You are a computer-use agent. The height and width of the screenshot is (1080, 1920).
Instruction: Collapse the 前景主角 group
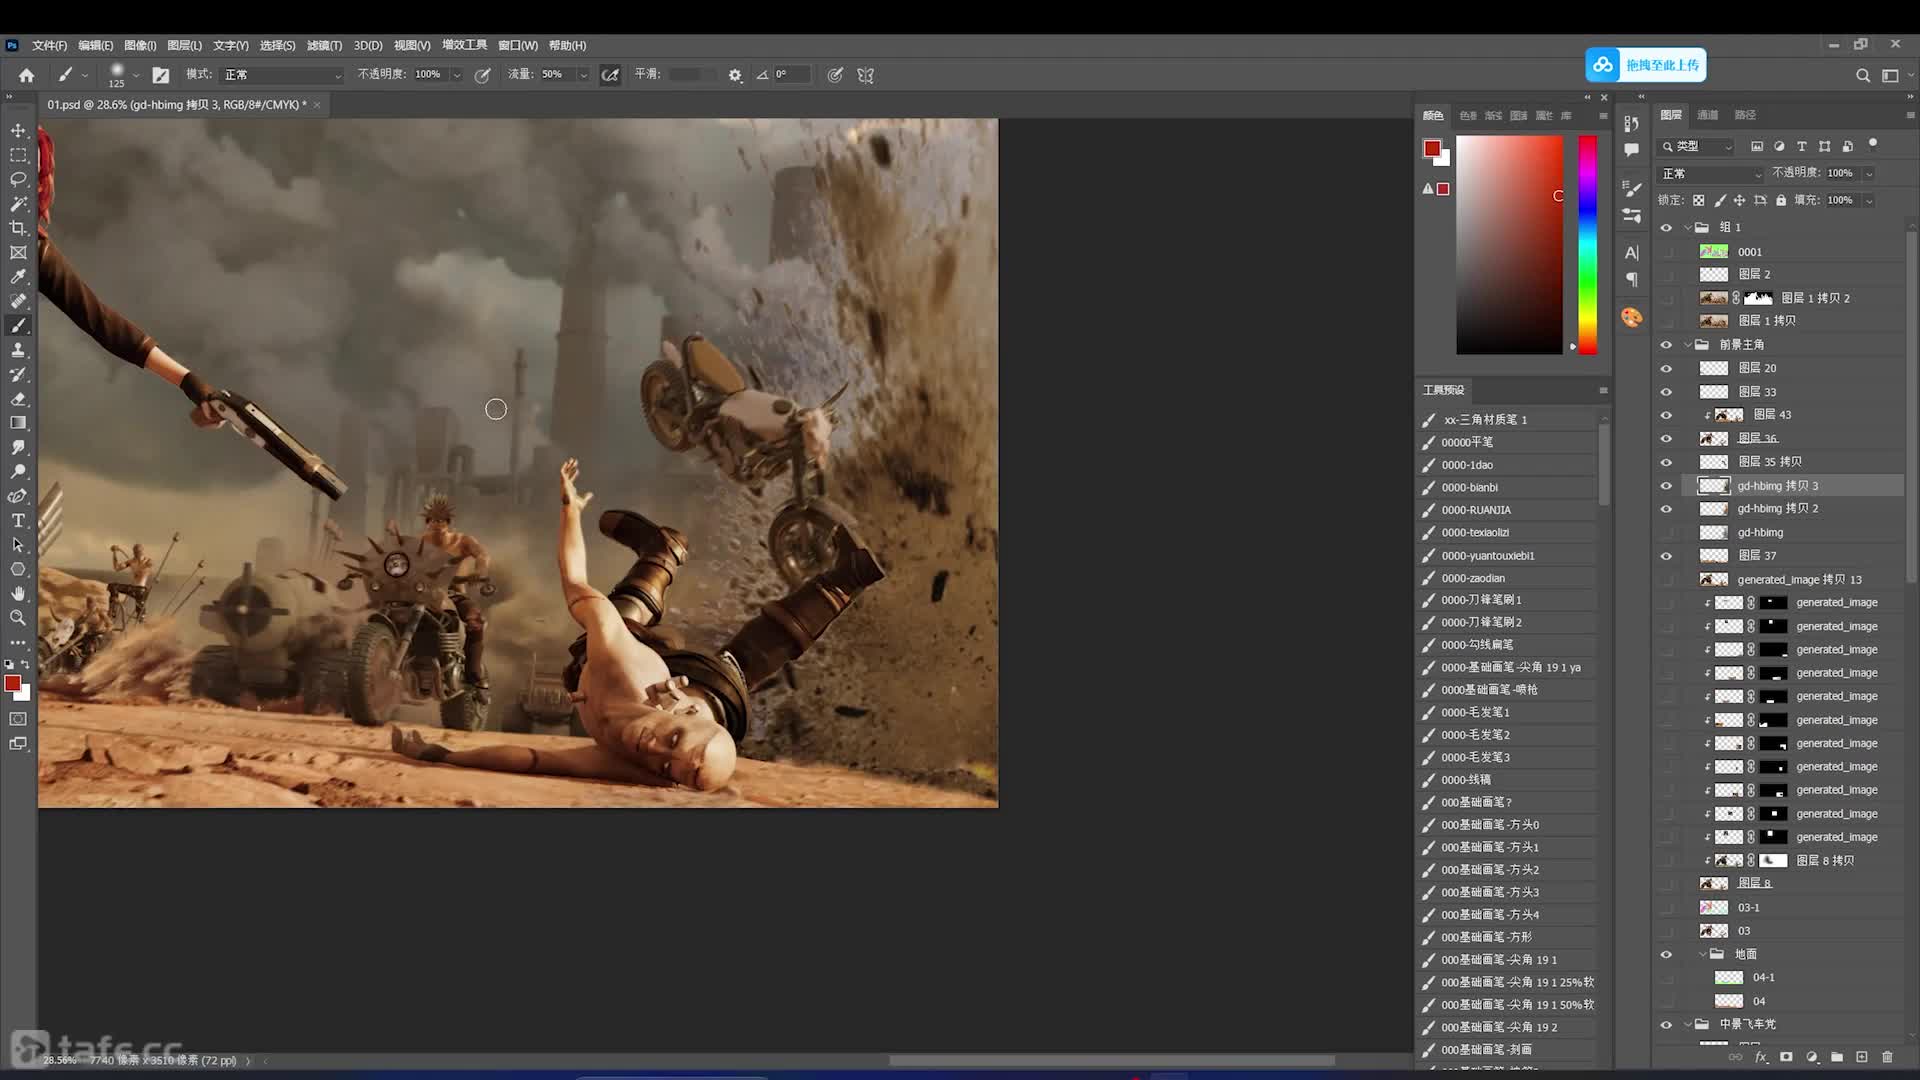1688,345
